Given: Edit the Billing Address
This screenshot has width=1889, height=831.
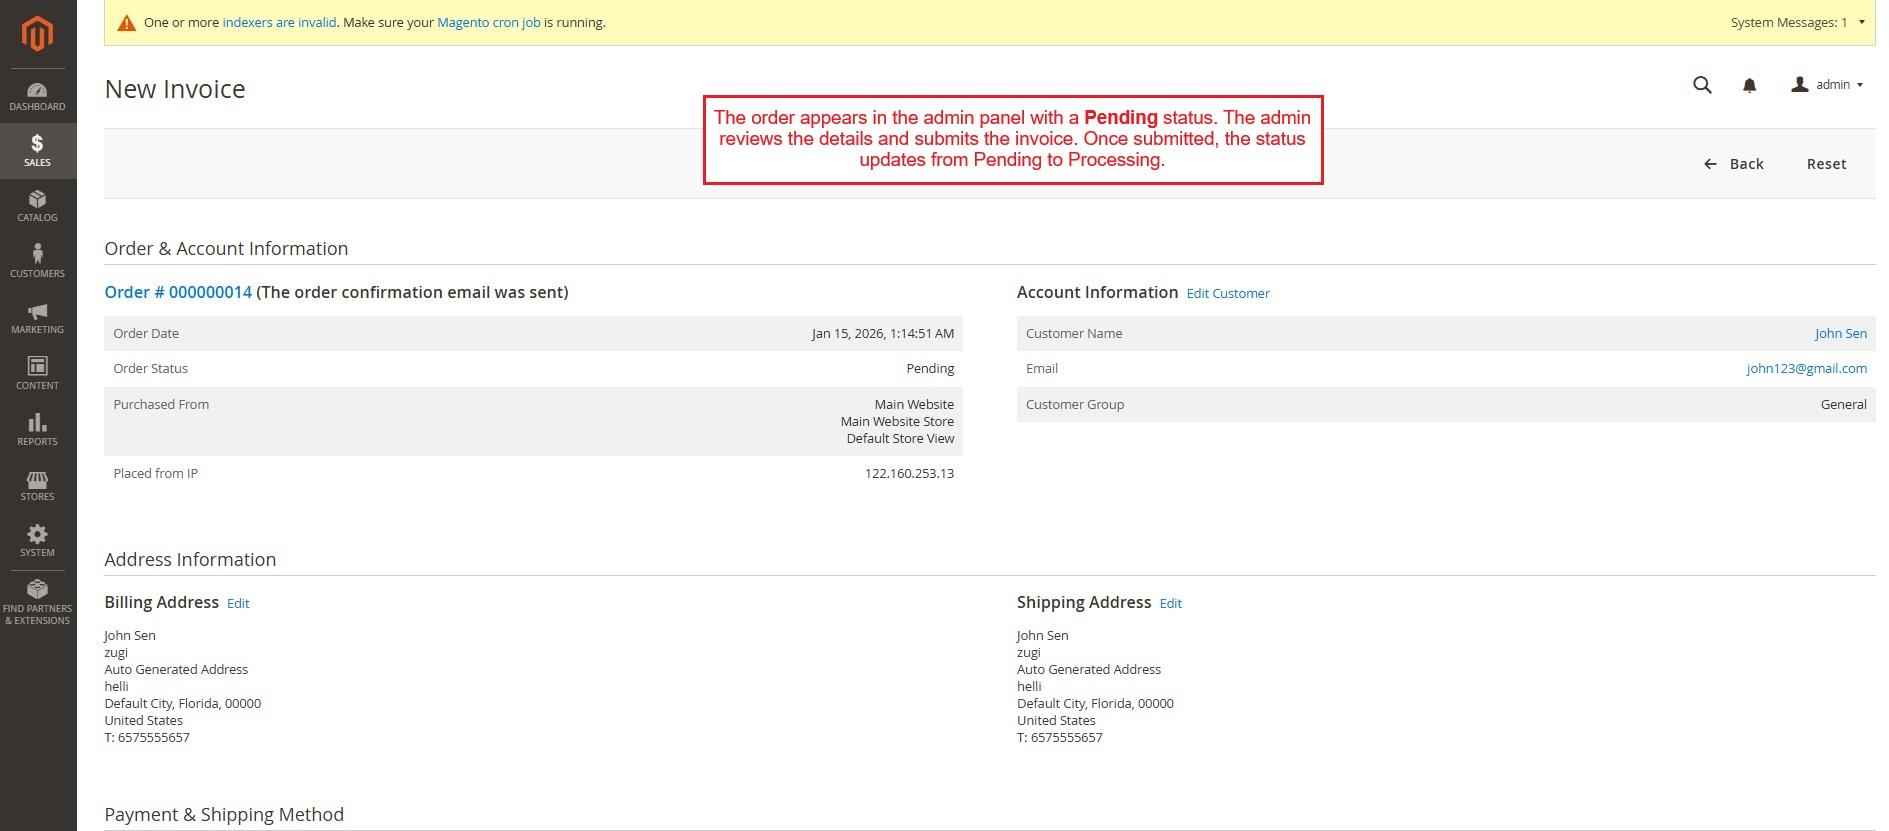Looking at the screenshot, I should (x=238, y=603).
